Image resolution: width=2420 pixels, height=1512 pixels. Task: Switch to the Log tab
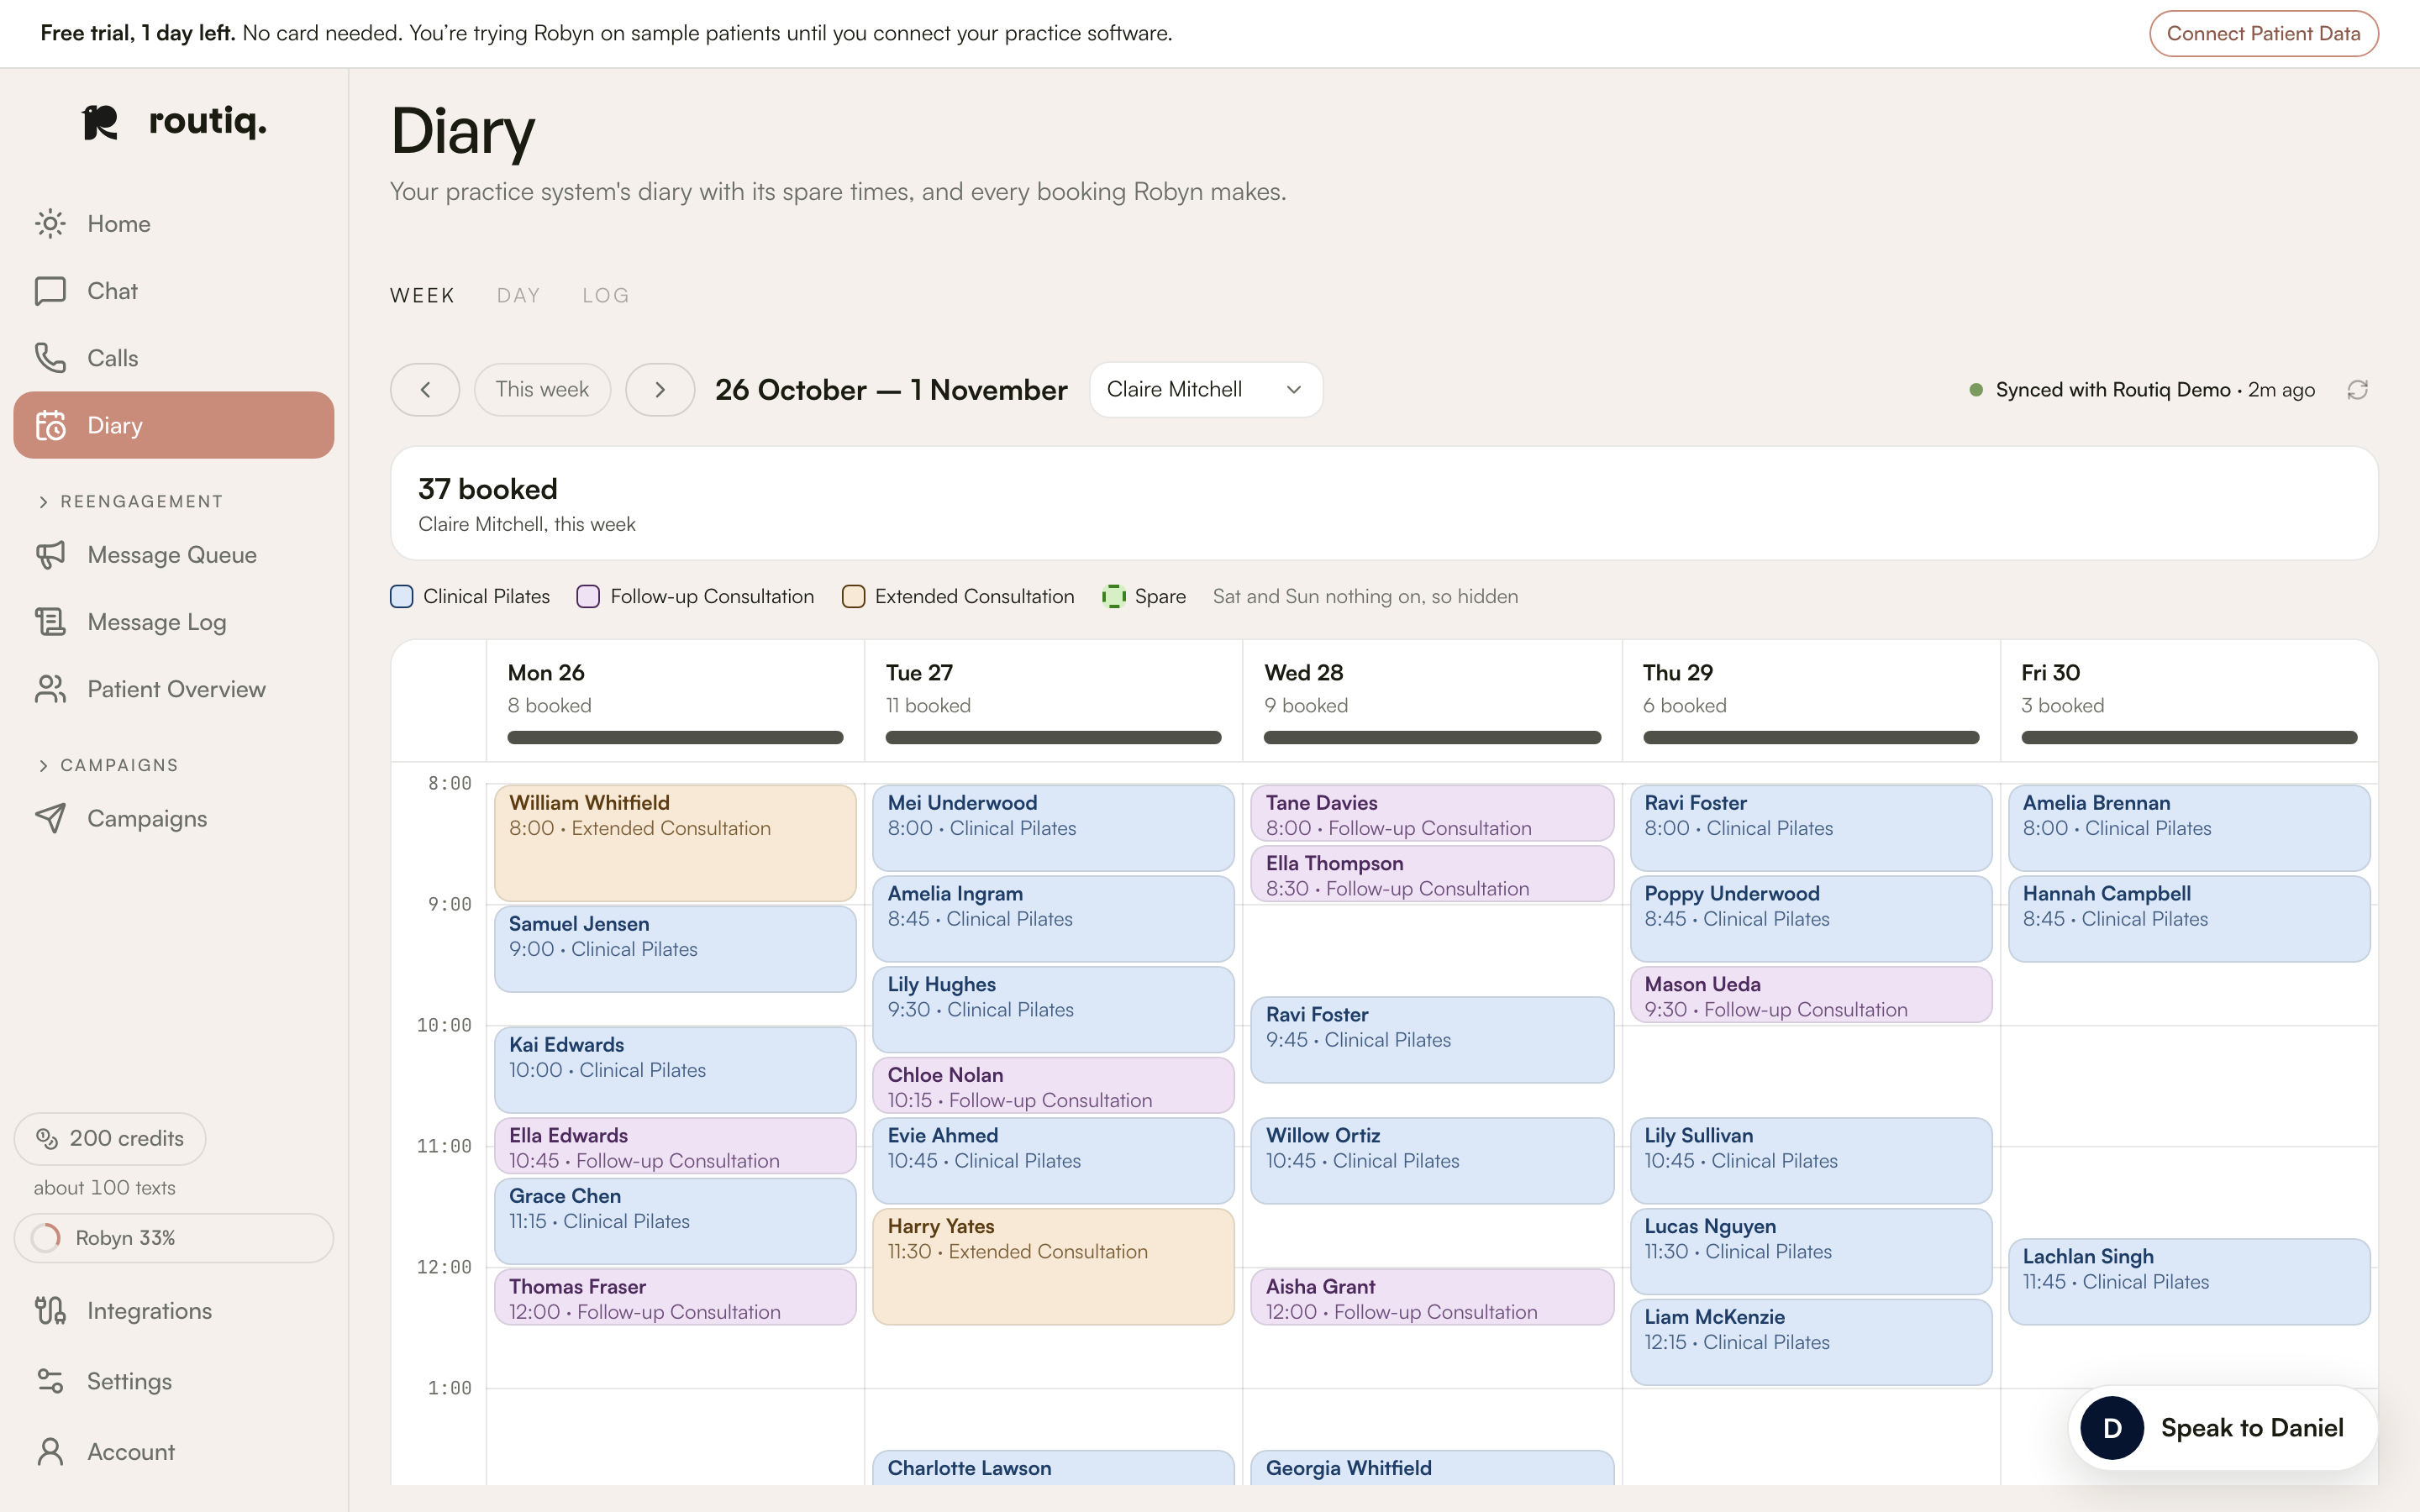(x=606, y=296)
